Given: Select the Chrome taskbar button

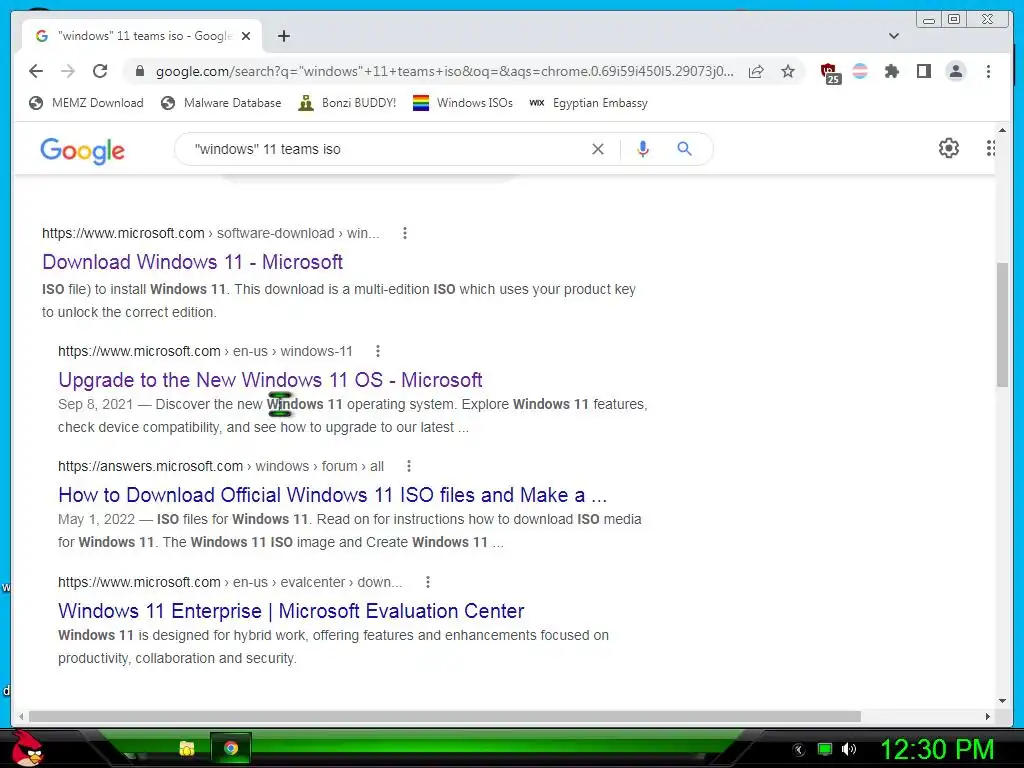Looking at the screenshot, I should 231,748.
